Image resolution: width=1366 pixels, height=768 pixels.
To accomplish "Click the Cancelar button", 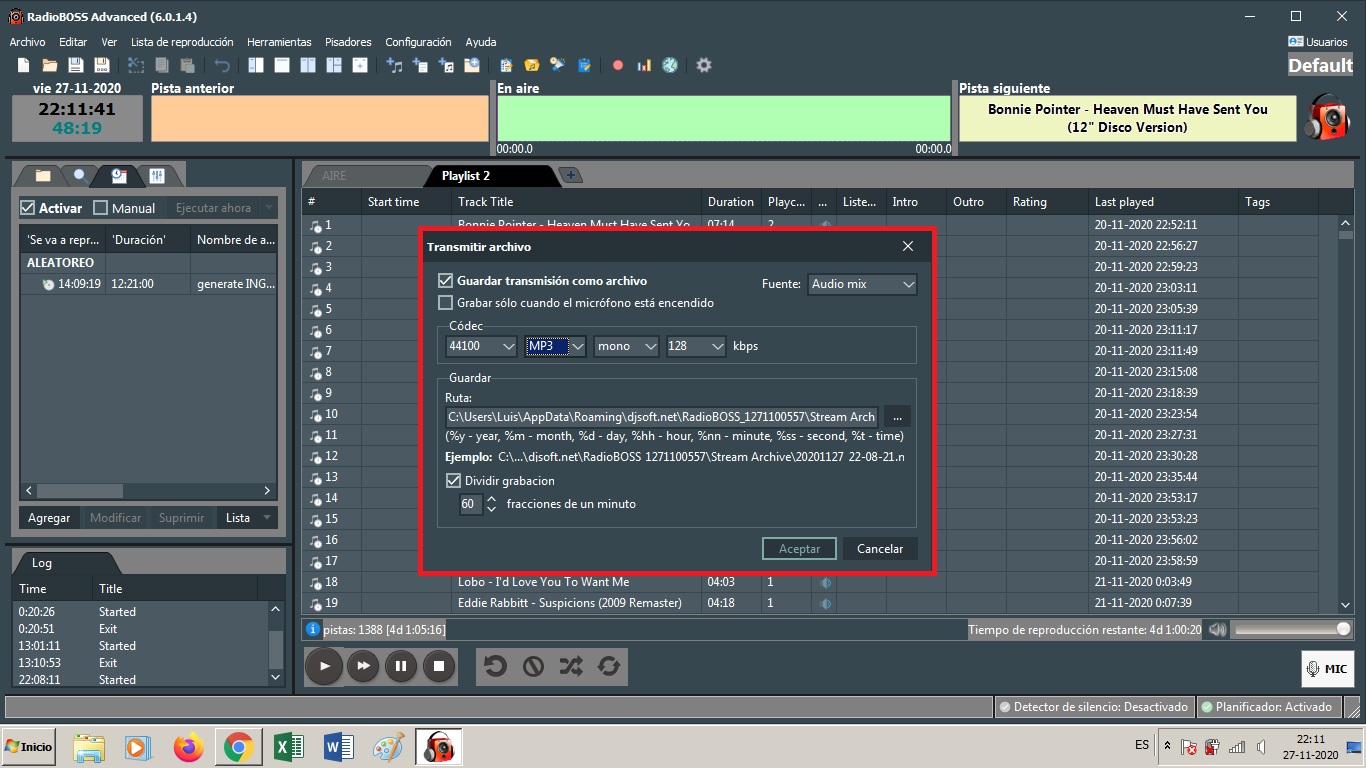I will tap(880, 548).
